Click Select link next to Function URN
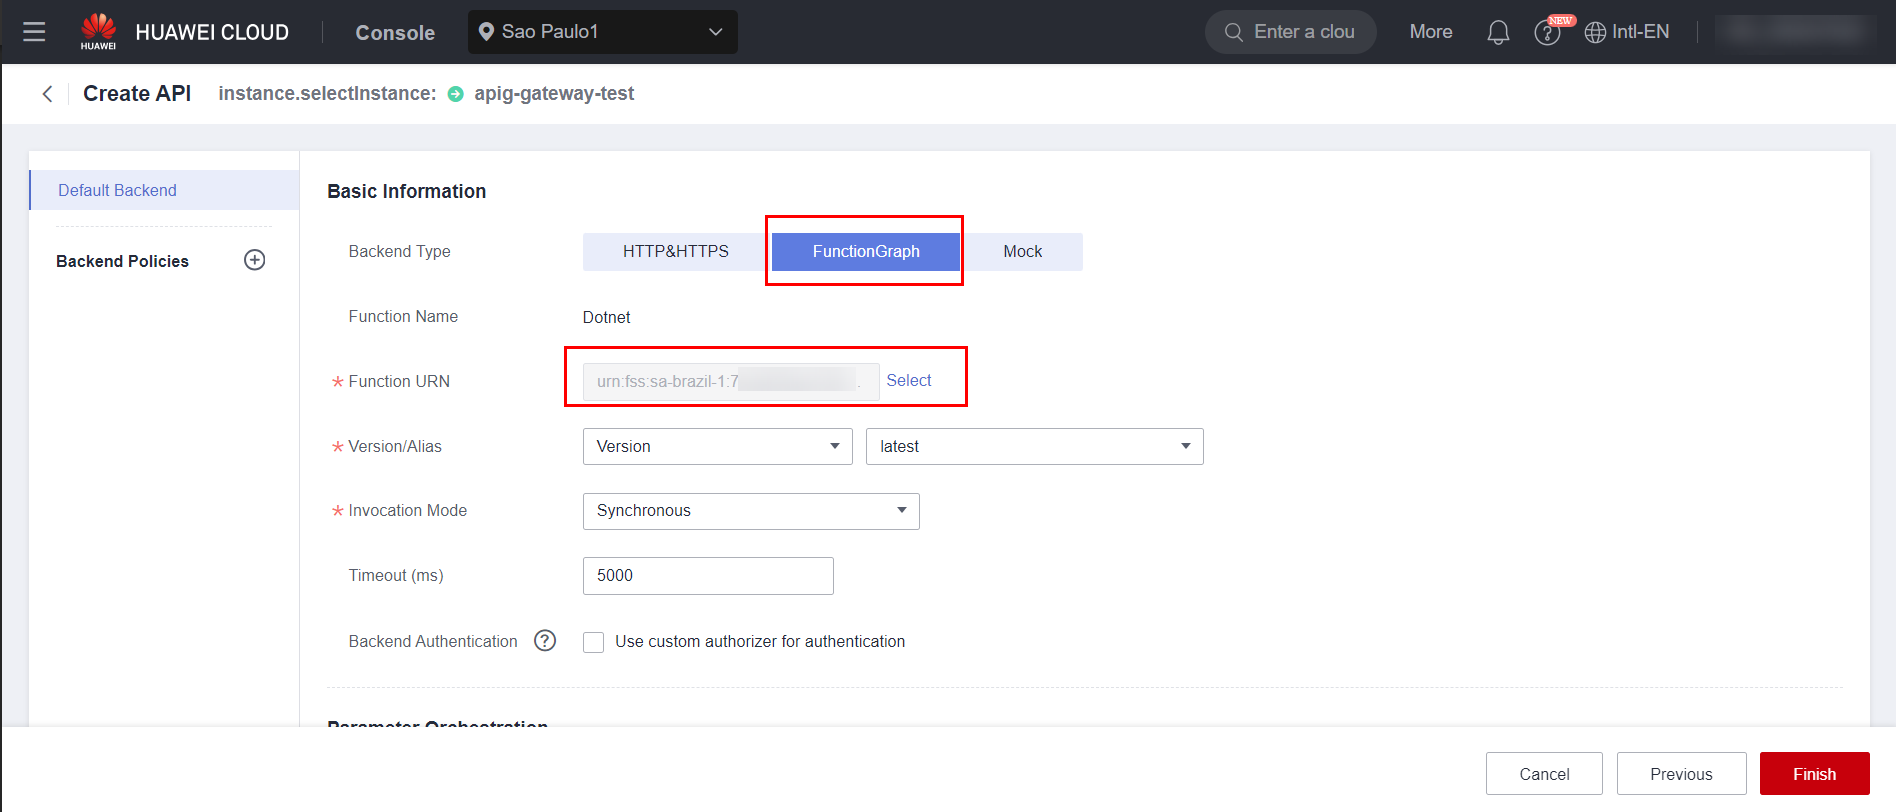This screenshot has width=1896, height=812. point(908,381)
